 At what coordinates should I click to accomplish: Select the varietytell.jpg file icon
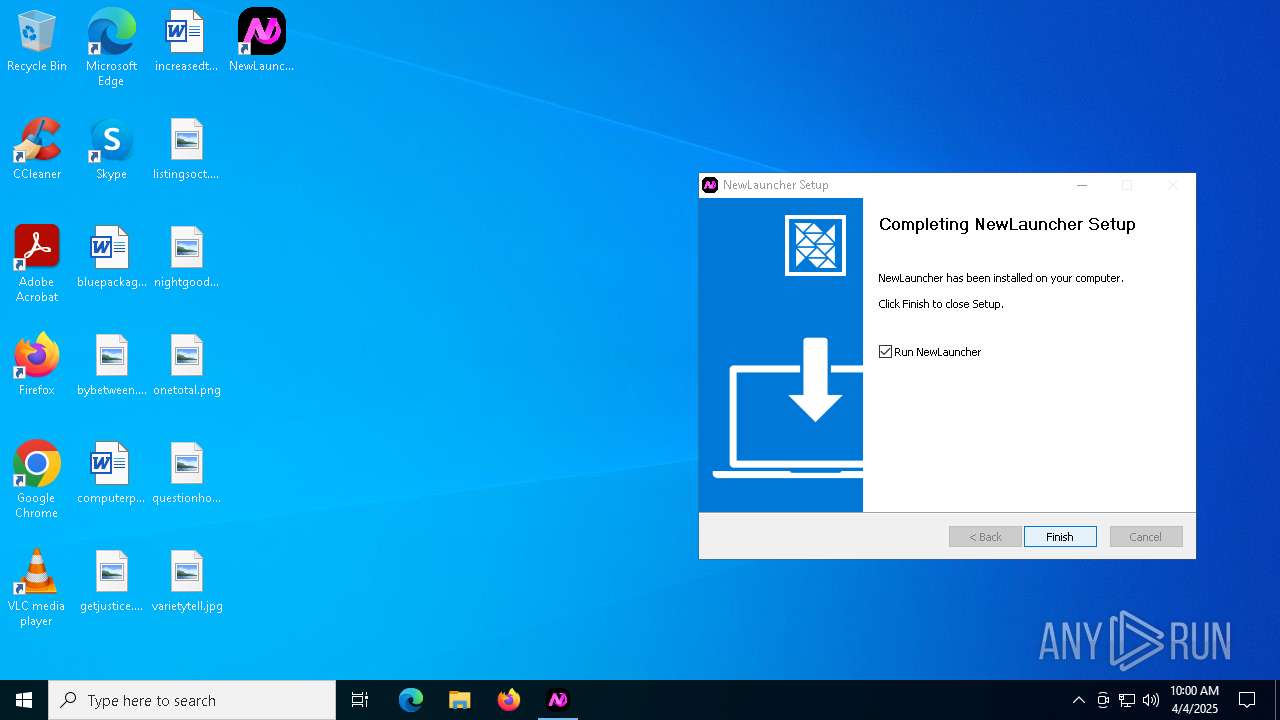[186, 582]
